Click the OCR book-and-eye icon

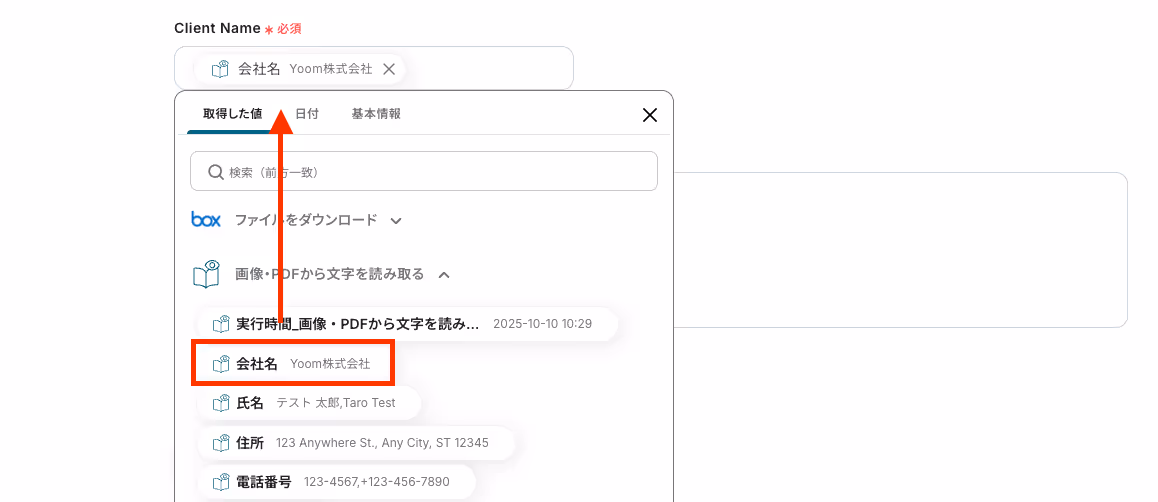[206, 274]
